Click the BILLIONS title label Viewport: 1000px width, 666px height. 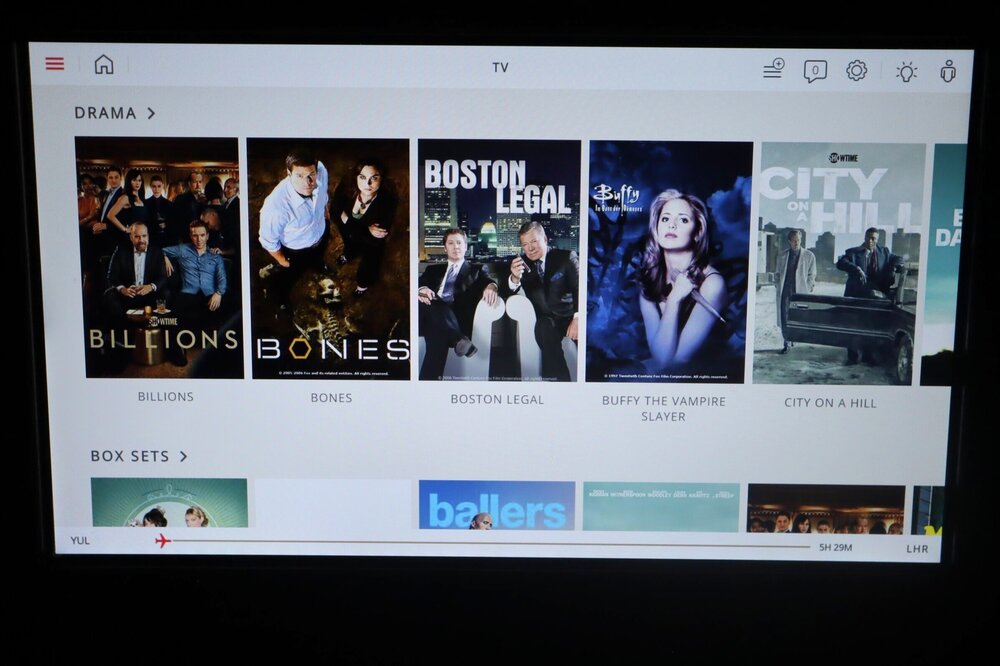coord(164,397)
